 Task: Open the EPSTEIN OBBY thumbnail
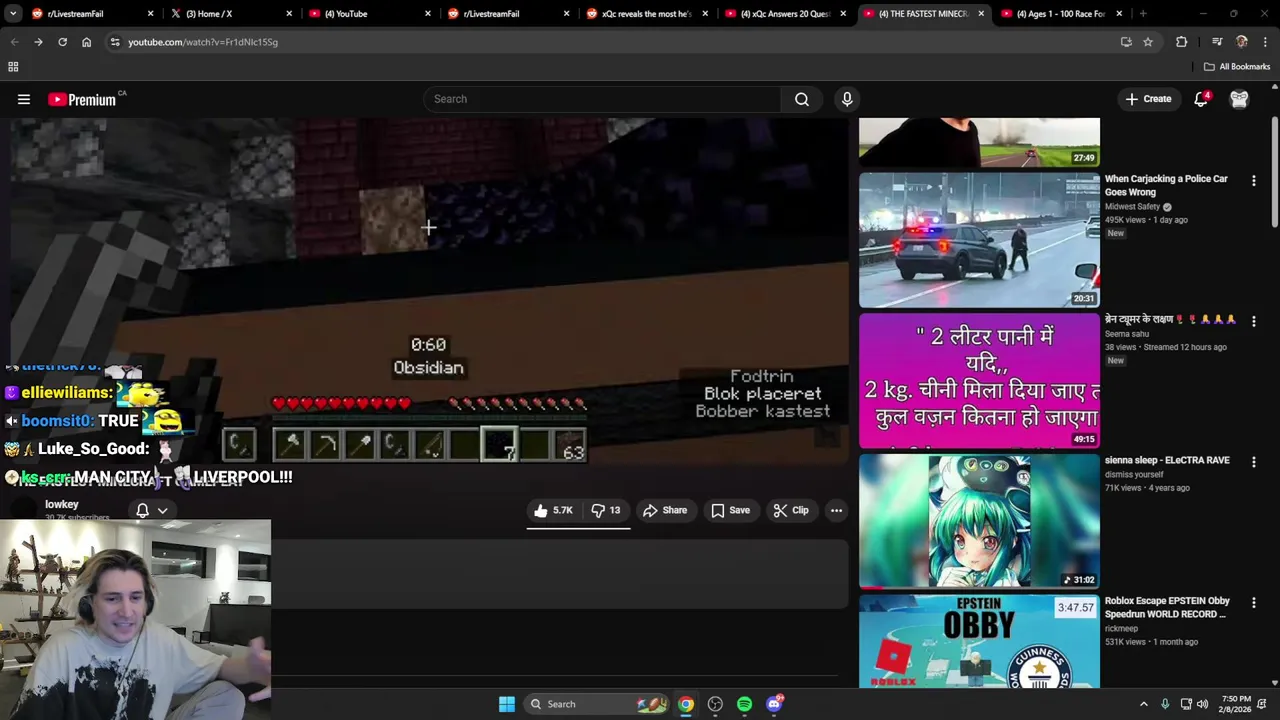click(x=979, y=642)
